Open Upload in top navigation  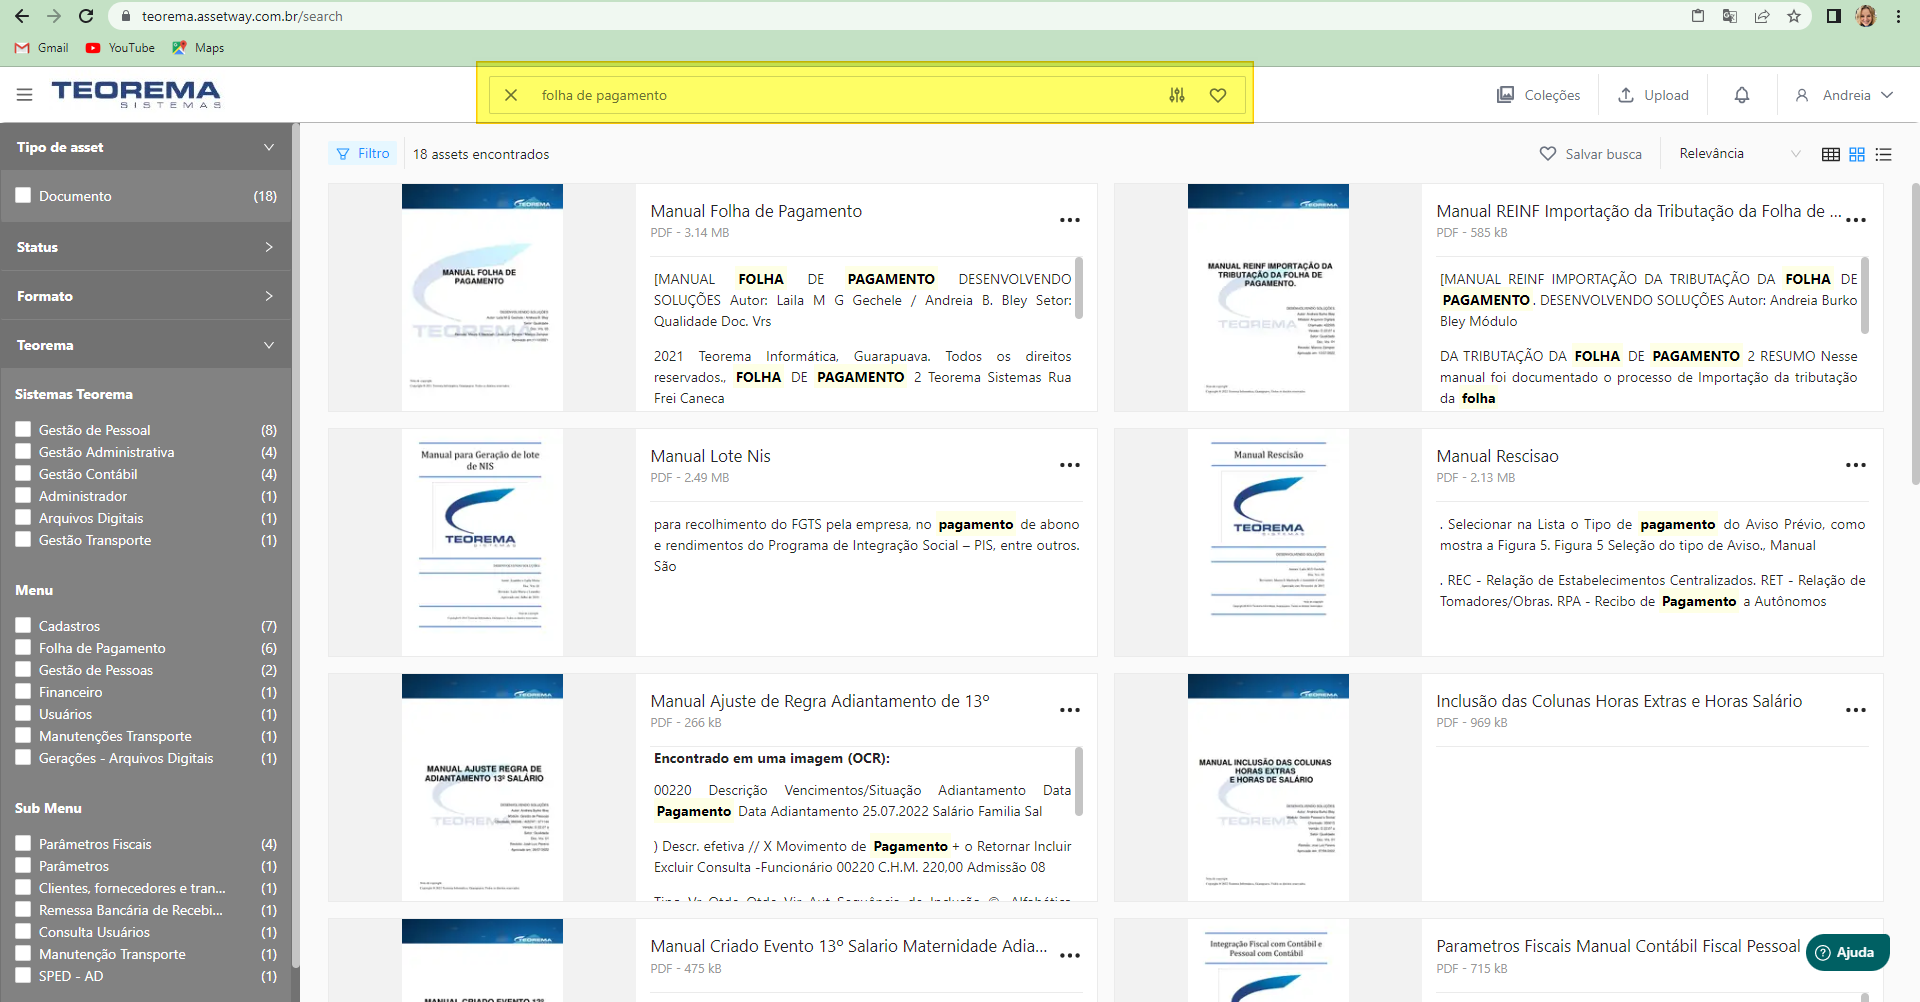pyautogui.click(x=1653, y=95)
